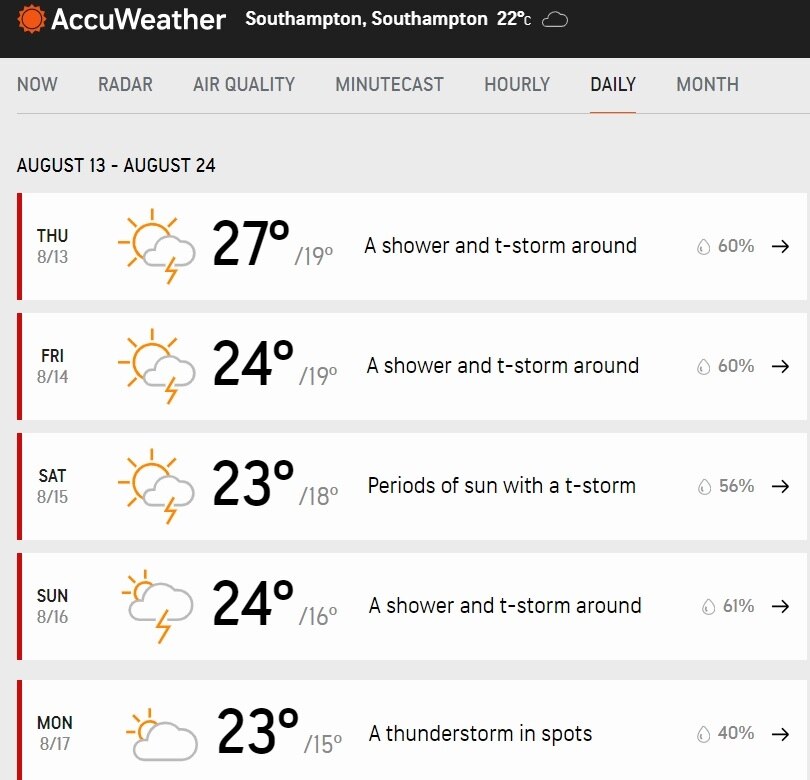Click Sunday's storm cloud icon

point(156,606)
